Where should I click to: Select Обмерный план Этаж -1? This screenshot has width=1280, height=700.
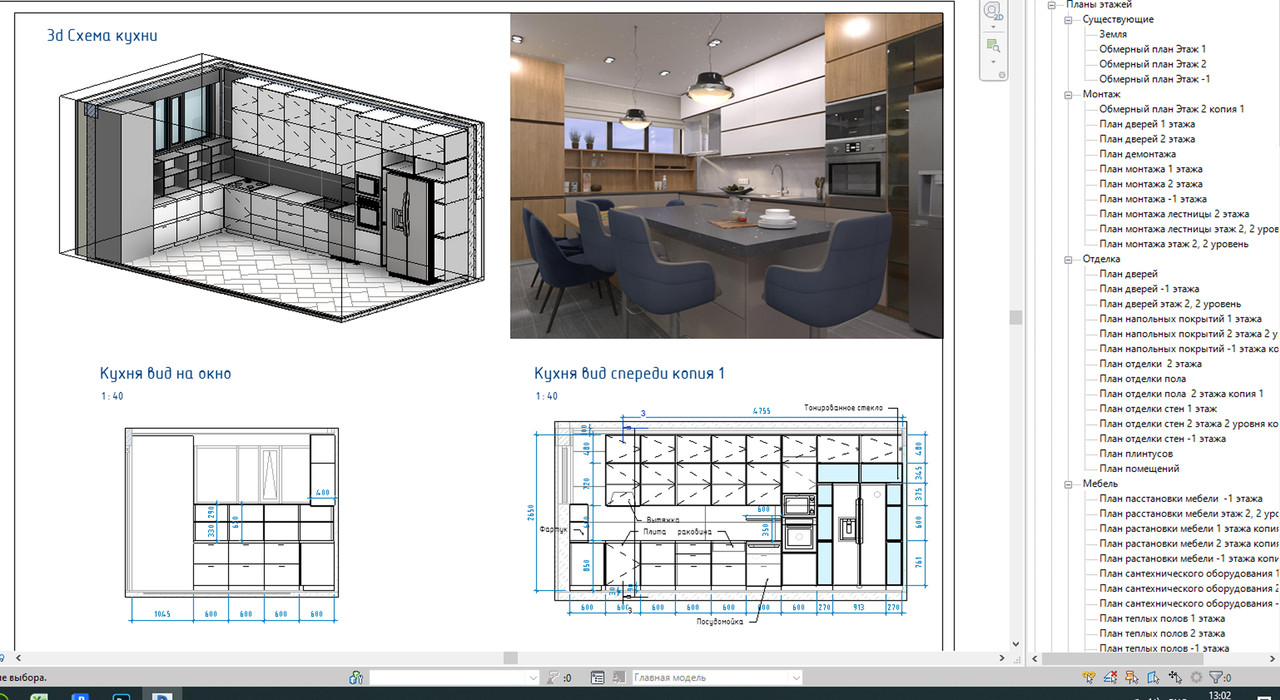[x=1154, y=79]
